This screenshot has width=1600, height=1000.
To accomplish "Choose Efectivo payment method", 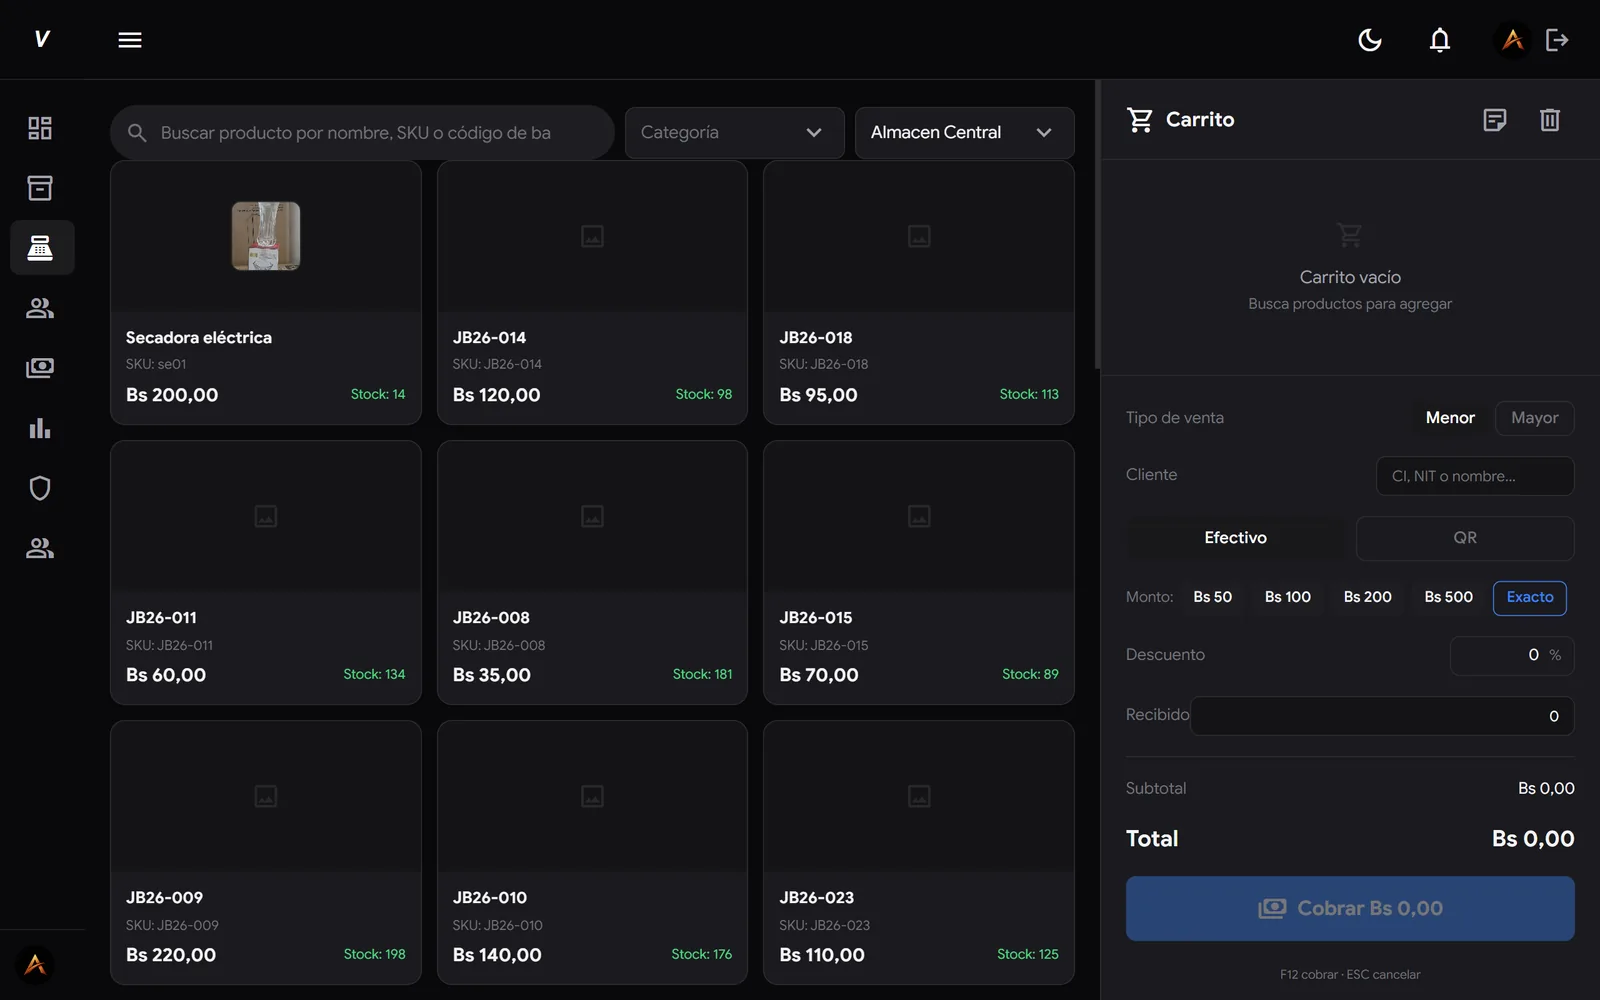I will pyautogui.click(x=1236, y=538).
